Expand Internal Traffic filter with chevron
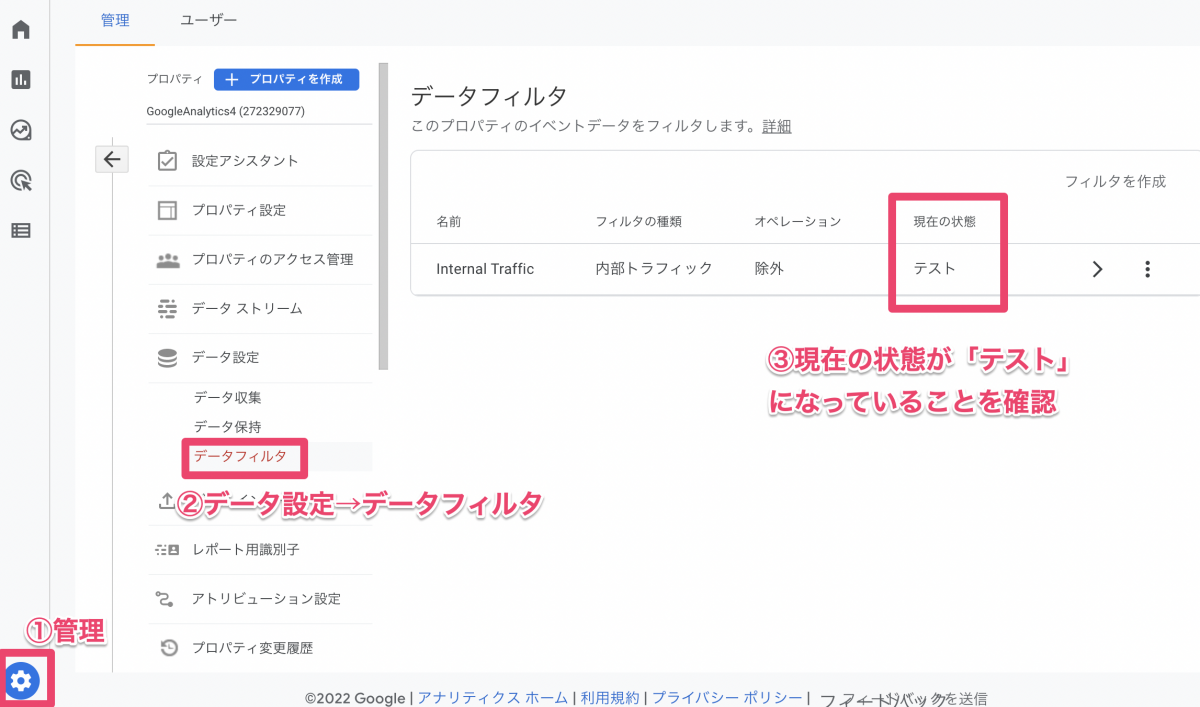The width and height of the screenshot is (1200, 707). click(1097, 269)
